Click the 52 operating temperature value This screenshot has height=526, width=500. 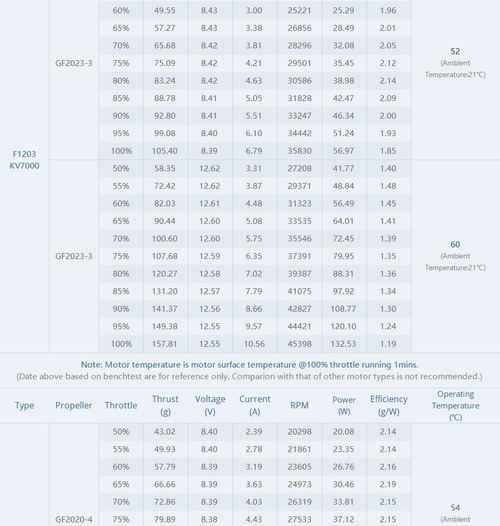pyautogui.click(x=455, y=51)
